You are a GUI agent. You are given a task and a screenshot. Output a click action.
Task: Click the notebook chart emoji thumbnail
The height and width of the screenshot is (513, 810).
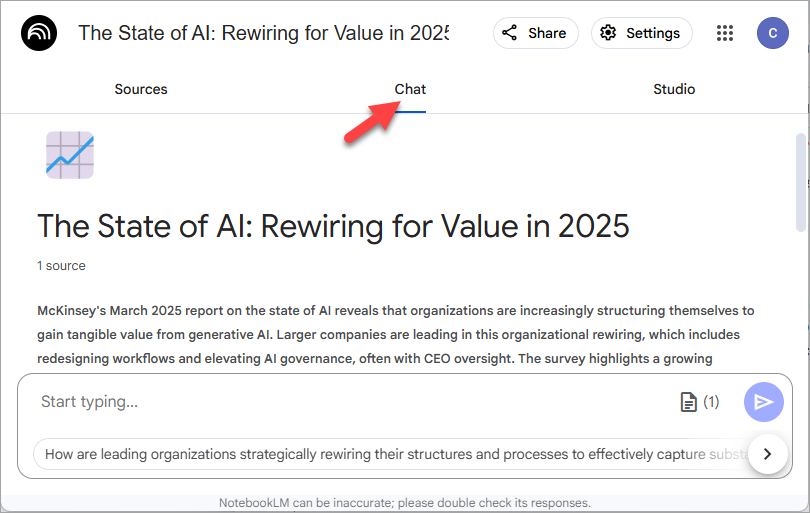click(70, 155)
